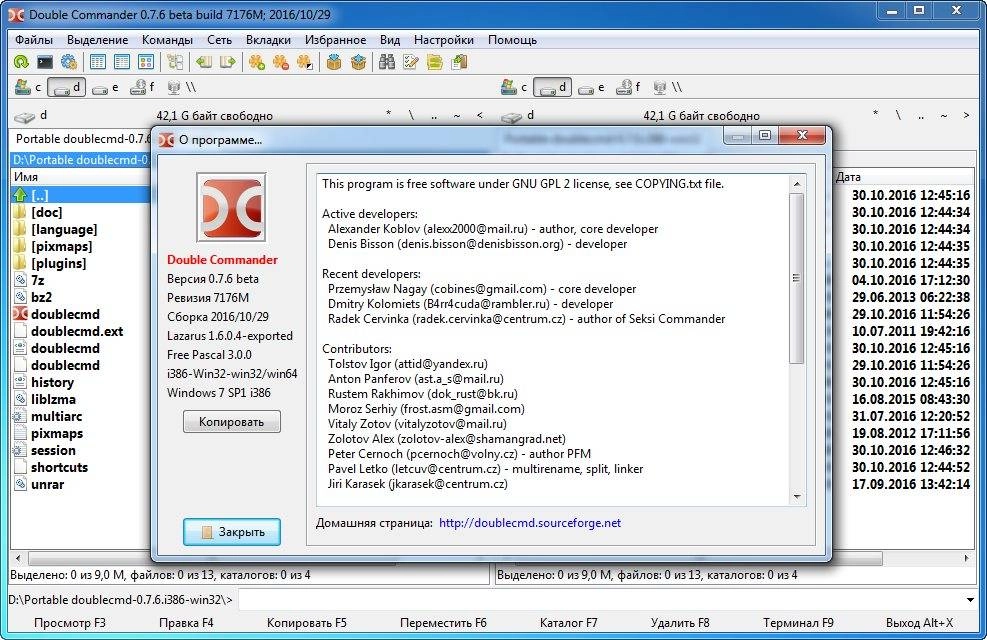Click the greyed tree-view toolbar icon
The height and width of the screenshot is (640, 987).
pyautogui.click(x=175, y=62)
